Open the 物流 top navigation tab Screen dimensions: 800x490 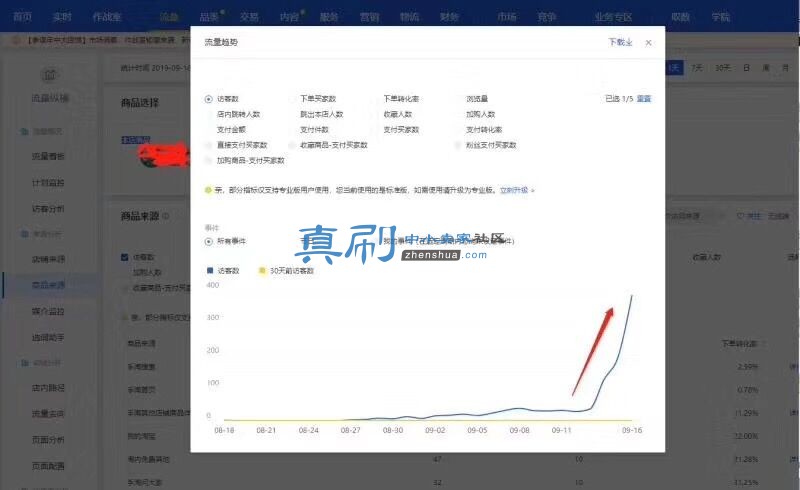(409, 17)
